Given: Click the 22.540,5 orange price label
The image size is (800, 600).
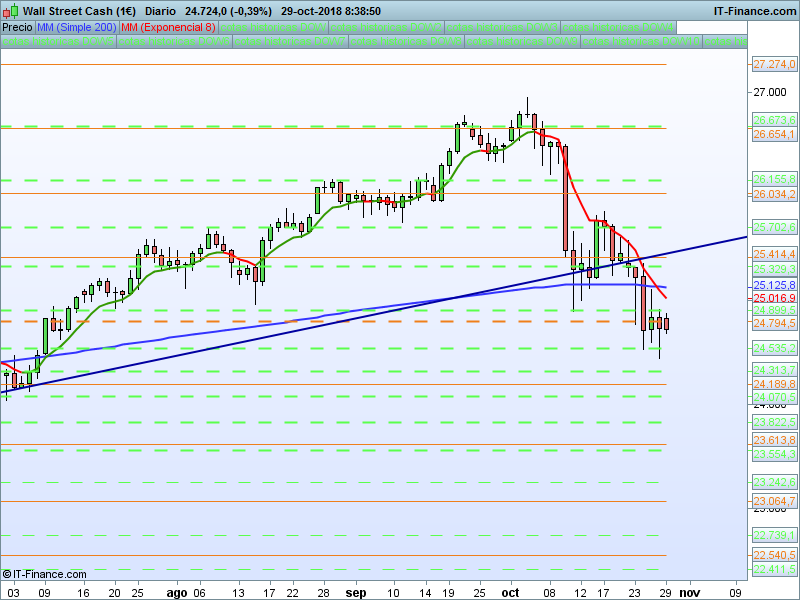Looking at the screenshot, I should [774, 555].
